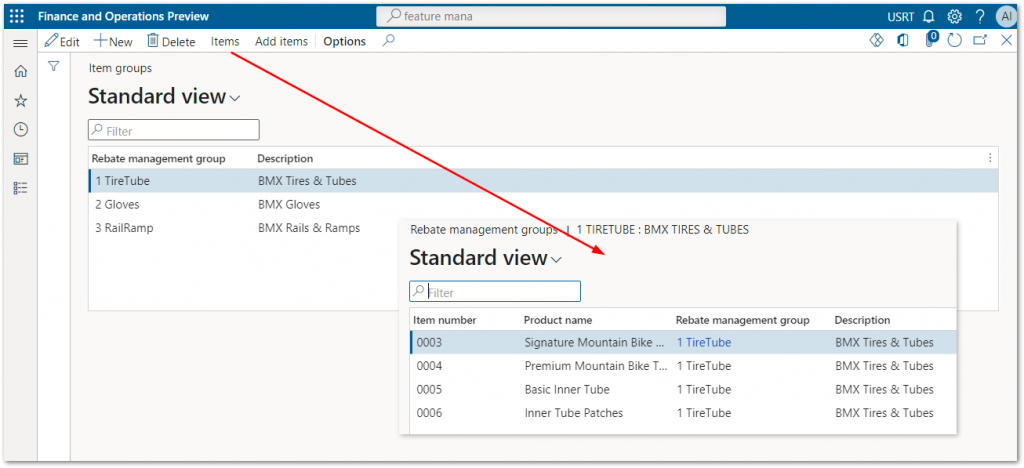Open 1 TireTube link in item 0003 row
The width and height of the screenshot is (1024, 468).
pos(704,342)
